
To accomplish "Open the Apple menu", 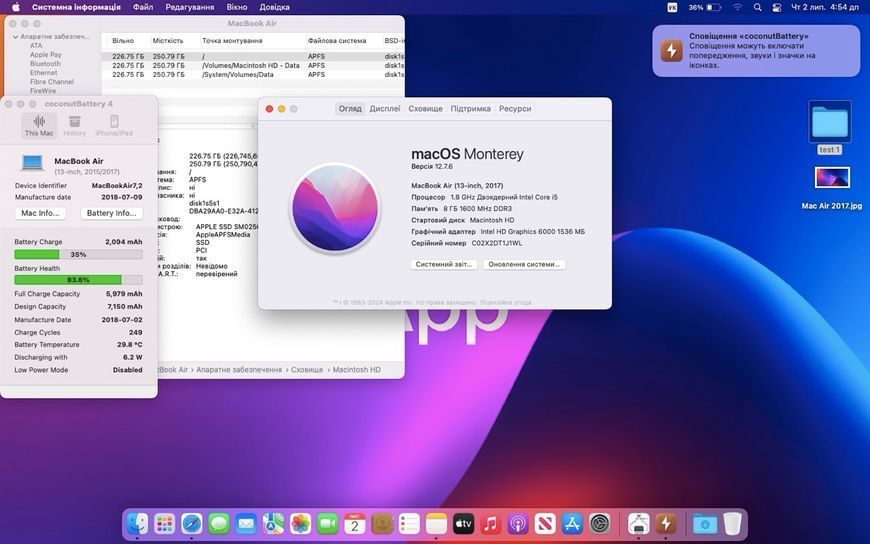I will click(x=16, y=7).
